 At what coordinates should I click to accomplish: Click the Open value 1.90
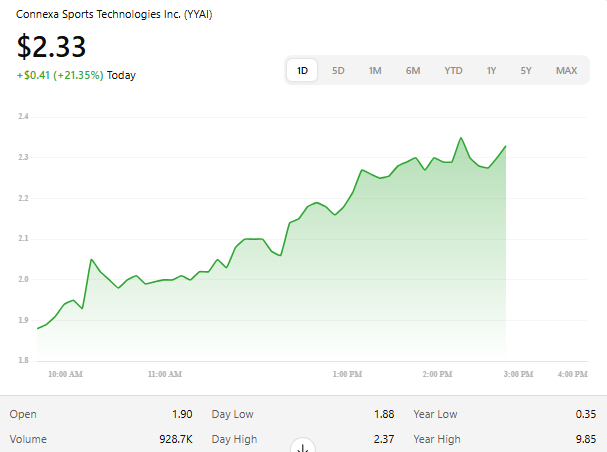(x=182, y=414)
